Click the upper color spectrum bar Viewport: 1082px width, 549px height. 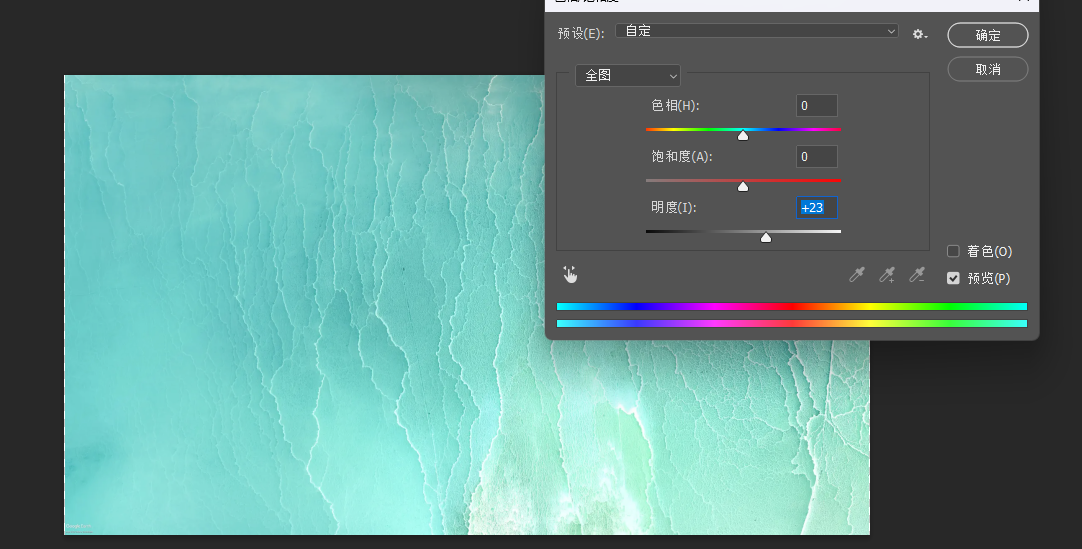[791, 306]
